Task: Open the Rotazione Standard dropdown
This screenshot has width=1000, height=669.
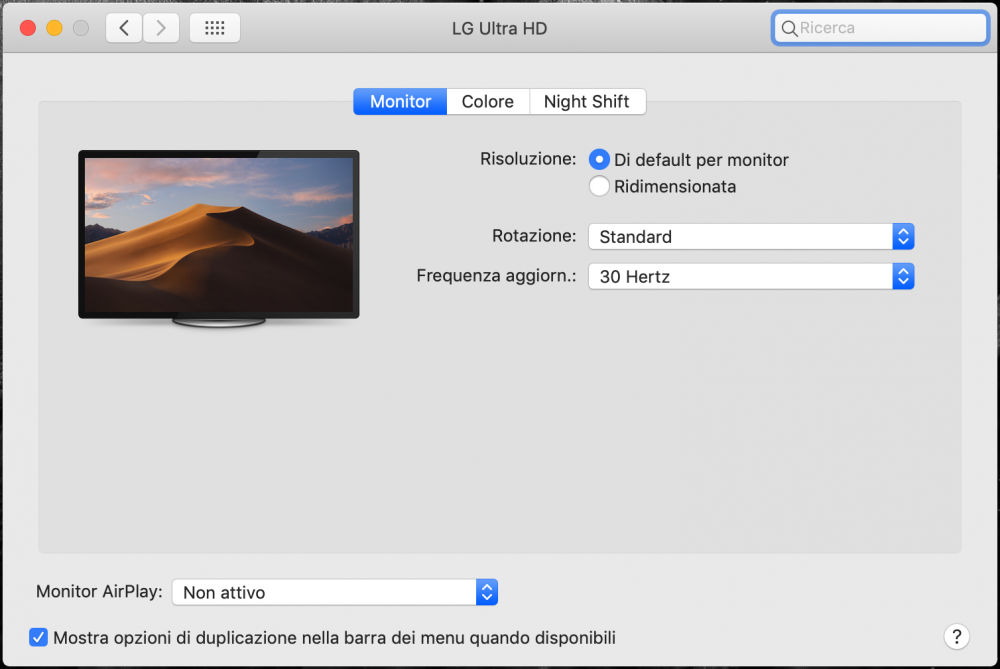Action: coord(751,237)
